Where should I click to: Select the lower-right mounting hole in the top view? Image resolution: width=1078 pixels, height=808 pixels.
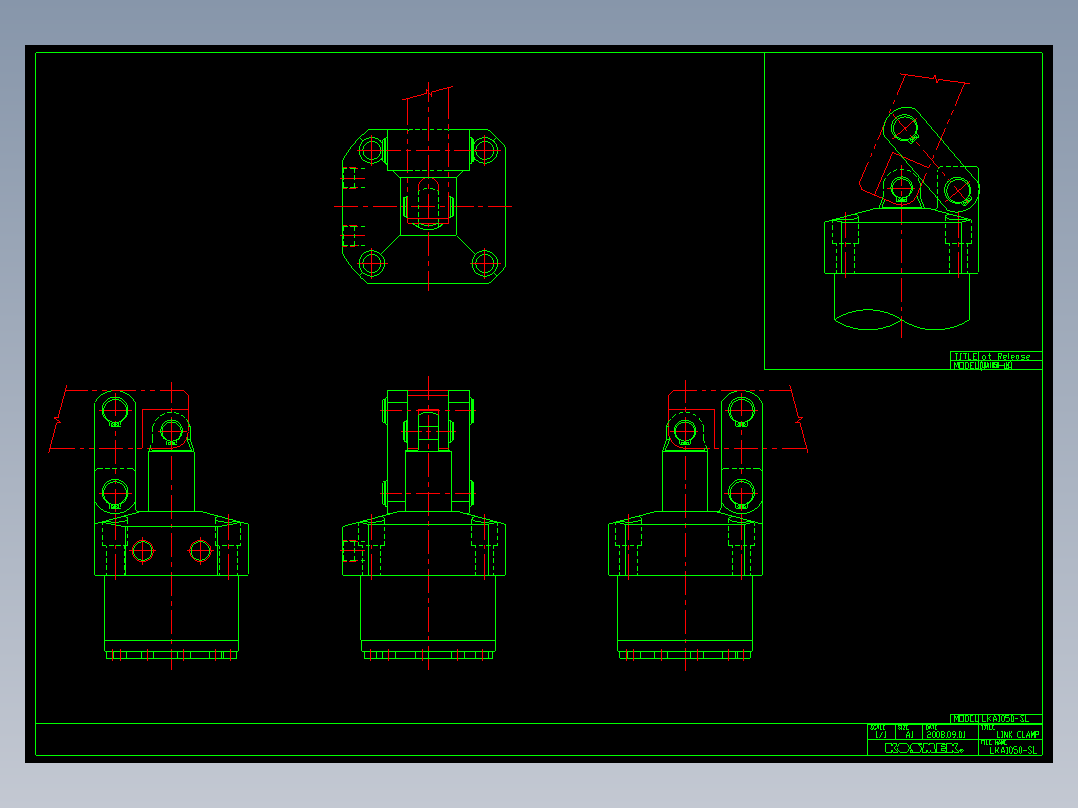(484, 263)
